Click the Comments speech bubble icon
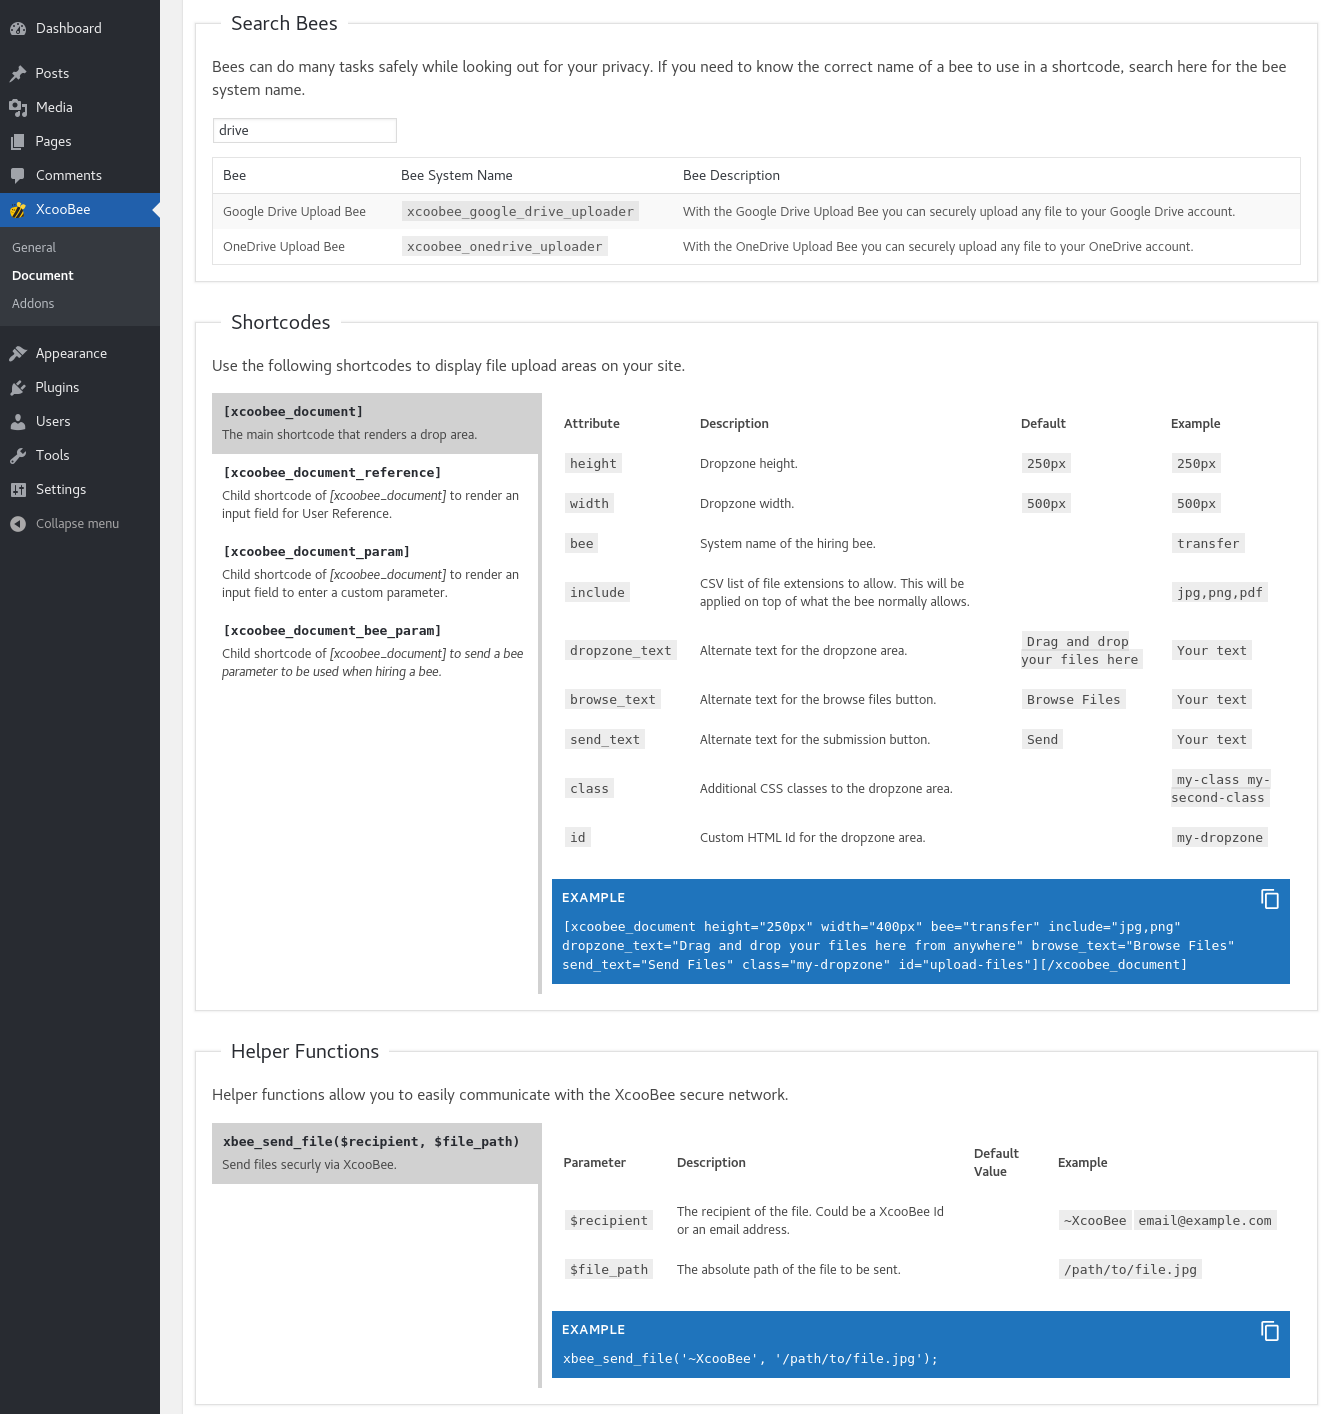The height and width of the screenshot is (1414, 1330). coord(18,175)
